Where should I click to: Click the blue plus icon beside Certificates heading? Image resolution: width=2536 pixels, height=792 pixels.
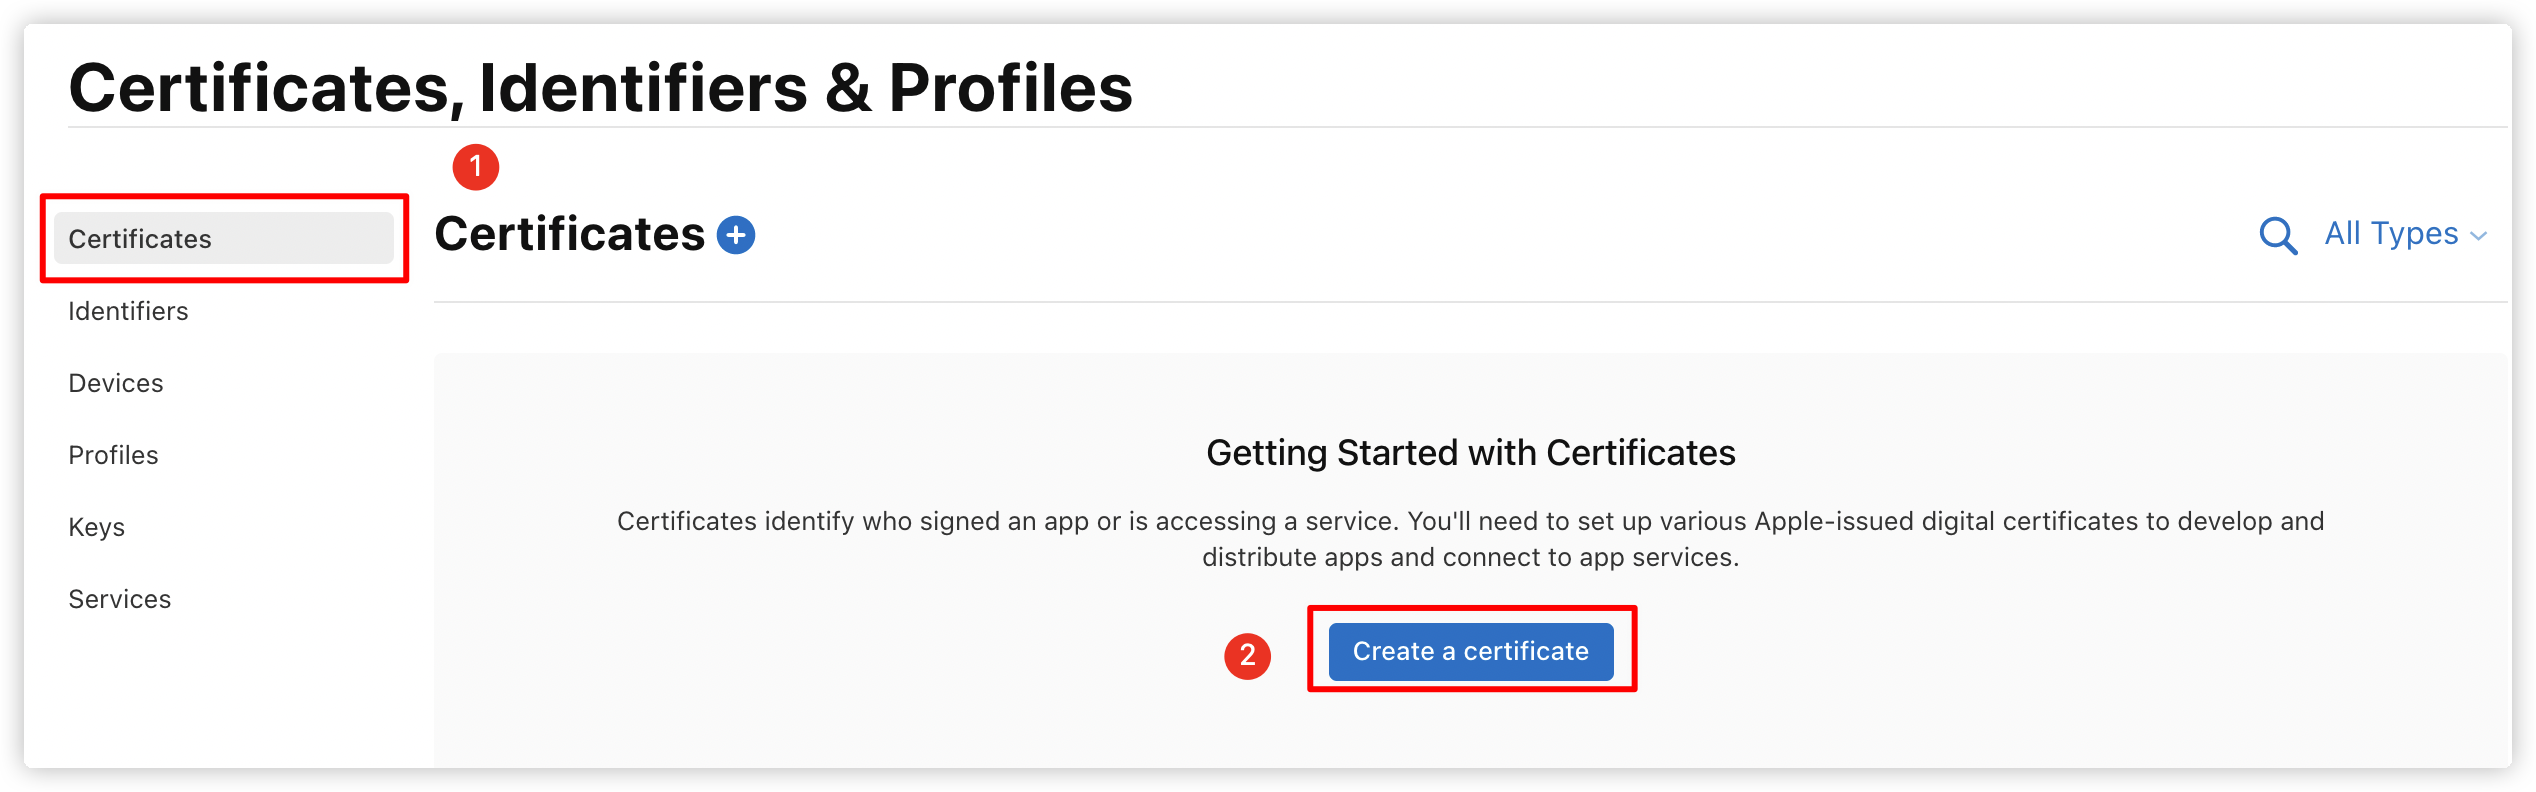coord(736,235)
